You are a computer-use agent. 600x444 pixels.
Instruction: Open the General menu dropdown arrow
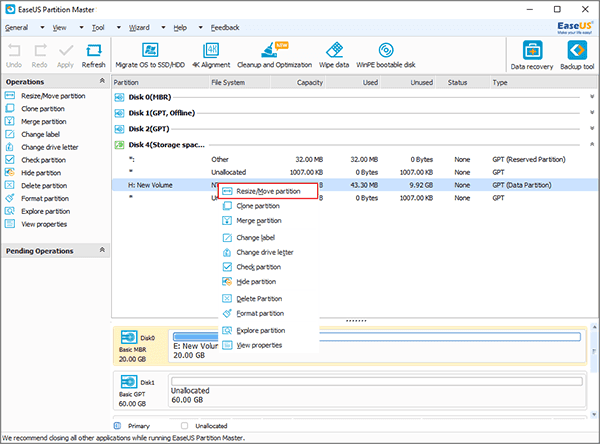(x=42, y=28)
